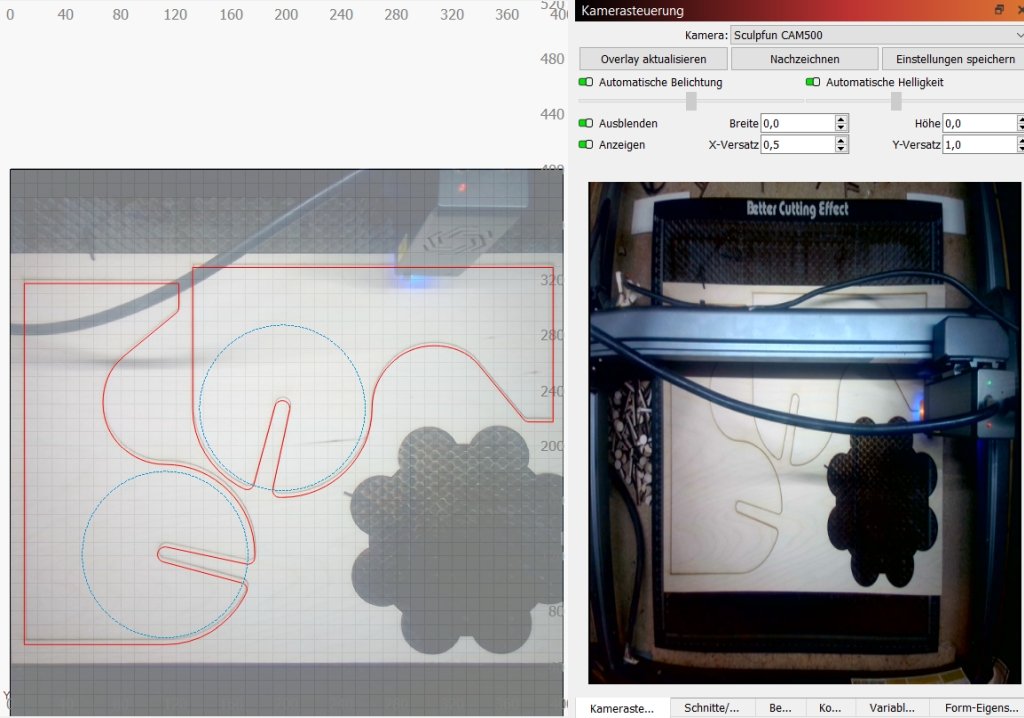
Task: Increase Breite with the up arrow
Action: click(841, 119)
